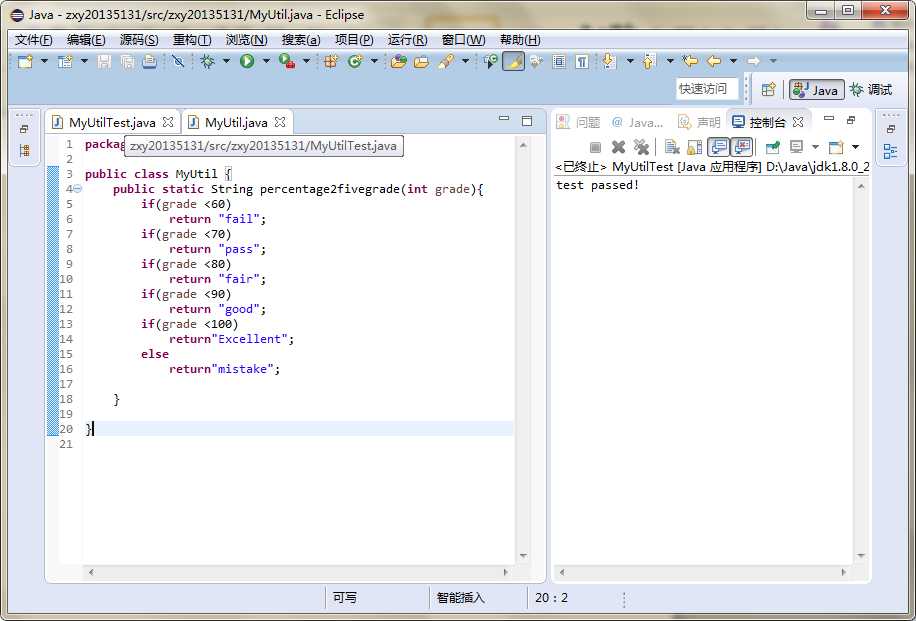Toggle Show Console on Standard Out
This screenshot has width=916, height=621.
[x=719, y=147]
